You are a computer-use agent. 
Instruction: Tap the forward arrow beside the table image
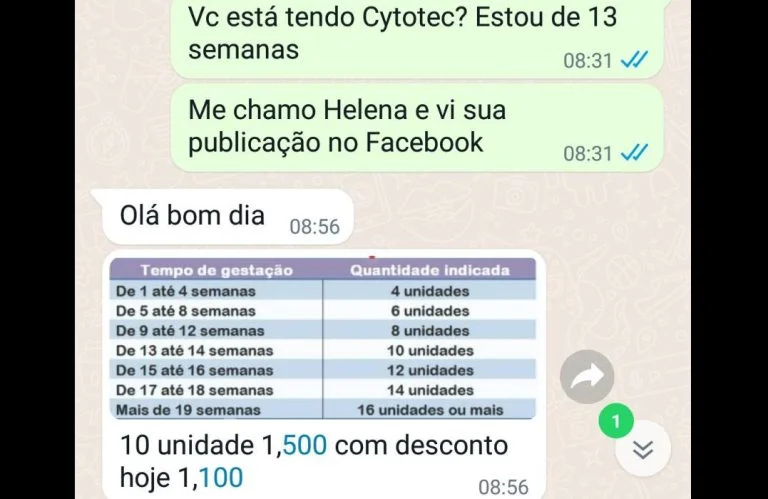[x=587, y=377]
